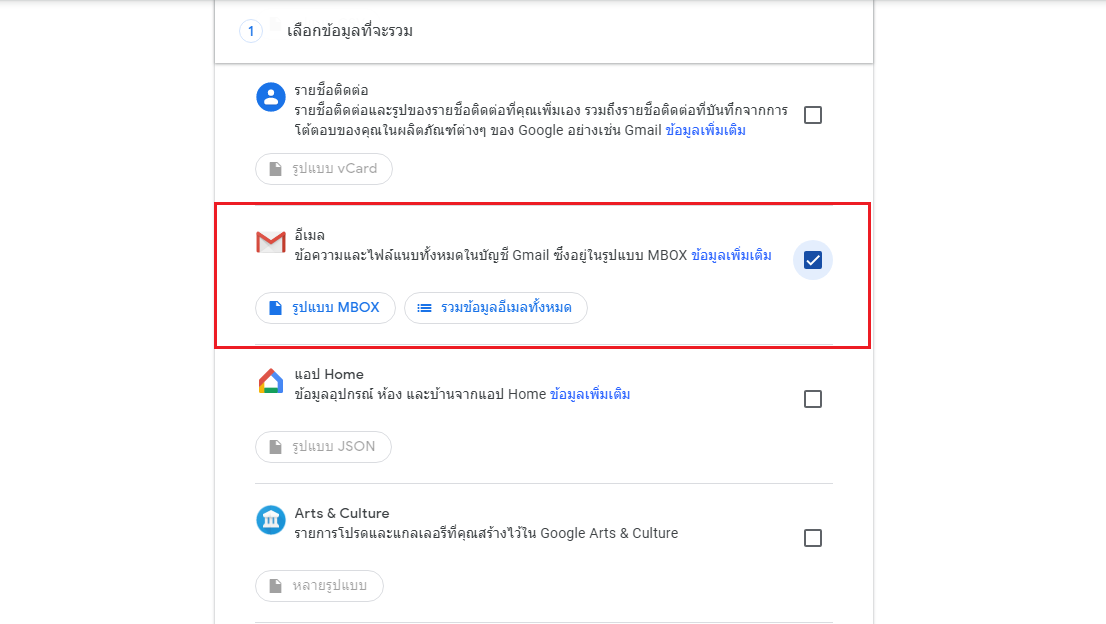Click the Arts & Culture museum icon
Image resolution: width=1106 pixels, height=624 pixels.
tap(271, 520)
